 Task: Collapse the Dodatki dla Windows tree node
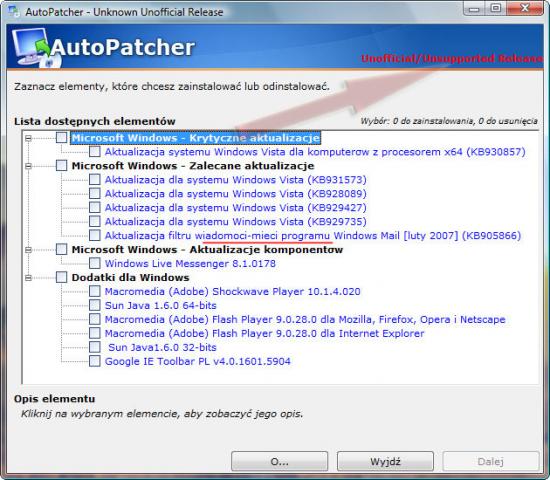pyautogui.click(x=28, y=278)
